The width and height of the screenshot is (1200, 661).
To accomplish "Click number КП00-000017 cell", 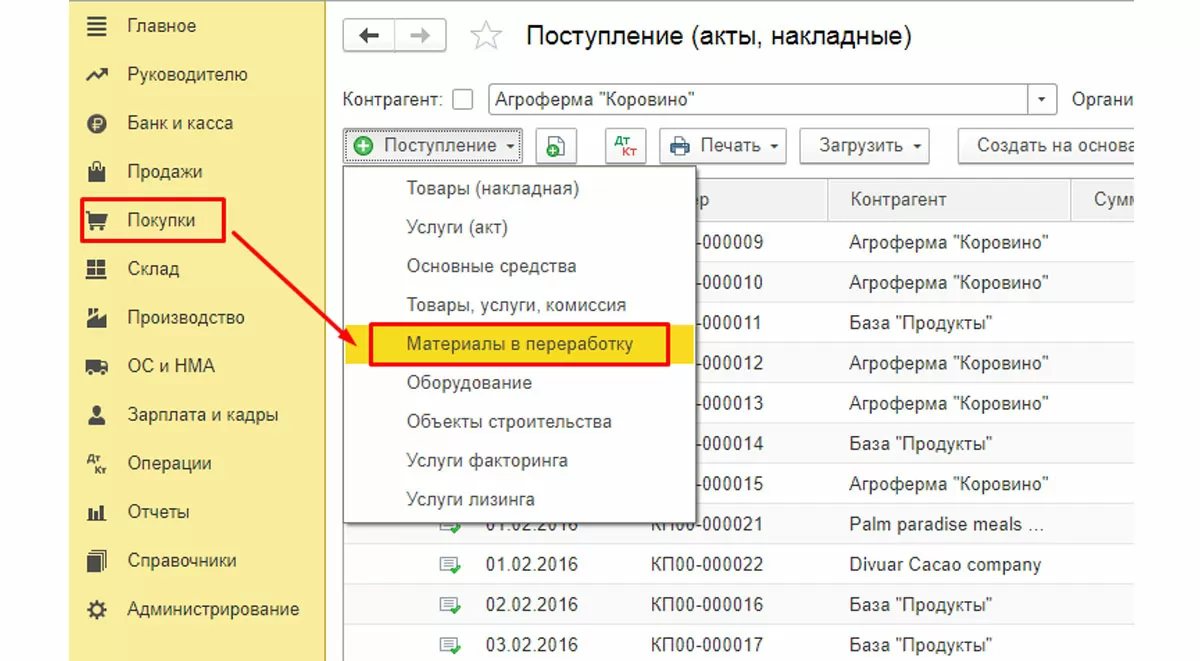I will click(707, 645).
